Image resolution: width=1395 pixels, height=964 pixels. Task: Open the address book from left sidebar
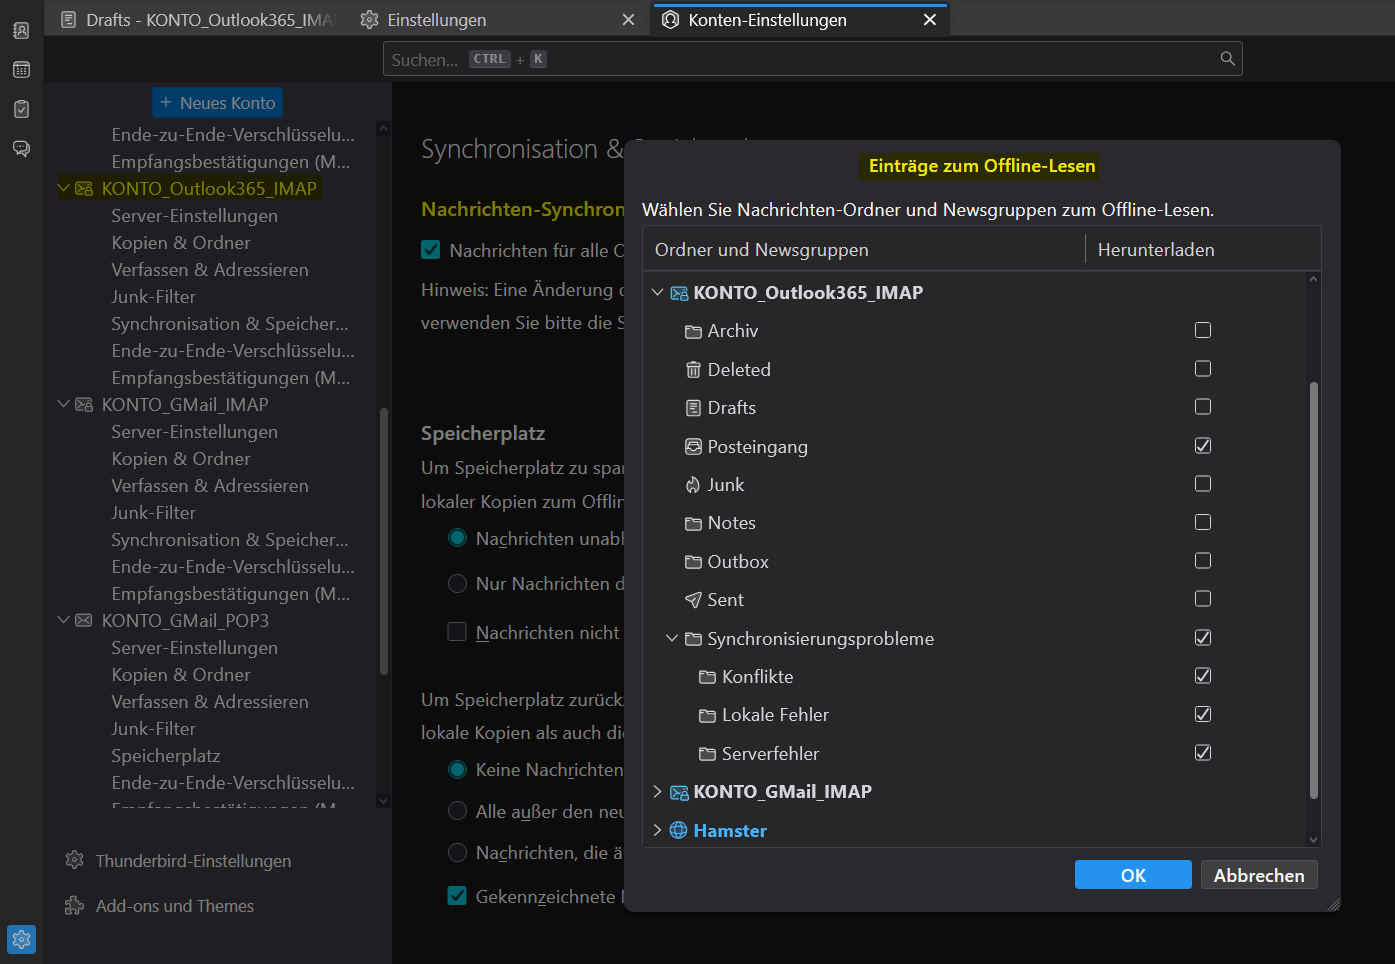pos(21,30)
